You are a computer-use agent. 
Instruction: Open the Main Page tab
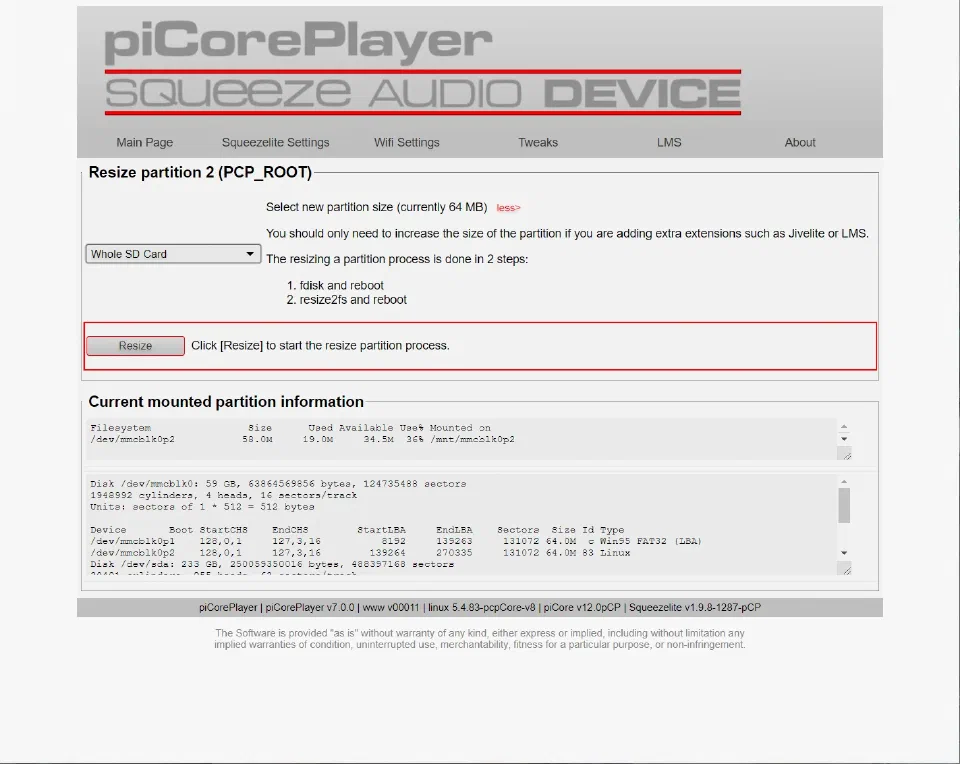(144, 142)
